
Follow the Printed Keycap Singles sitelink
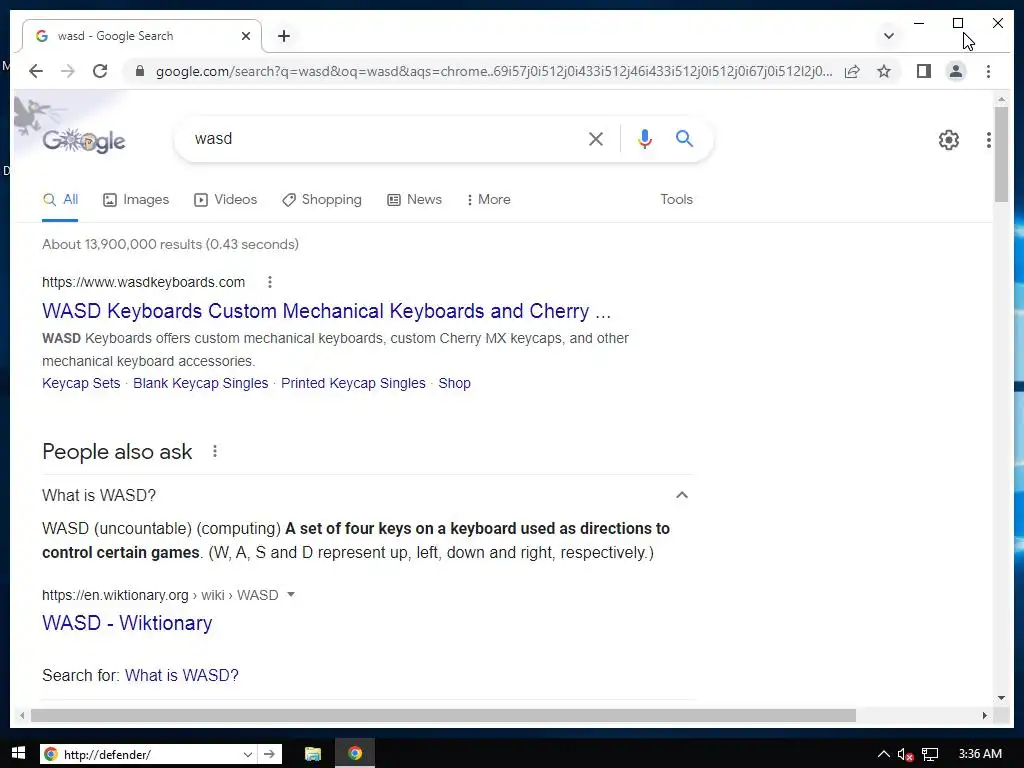(x=353, y=383)
